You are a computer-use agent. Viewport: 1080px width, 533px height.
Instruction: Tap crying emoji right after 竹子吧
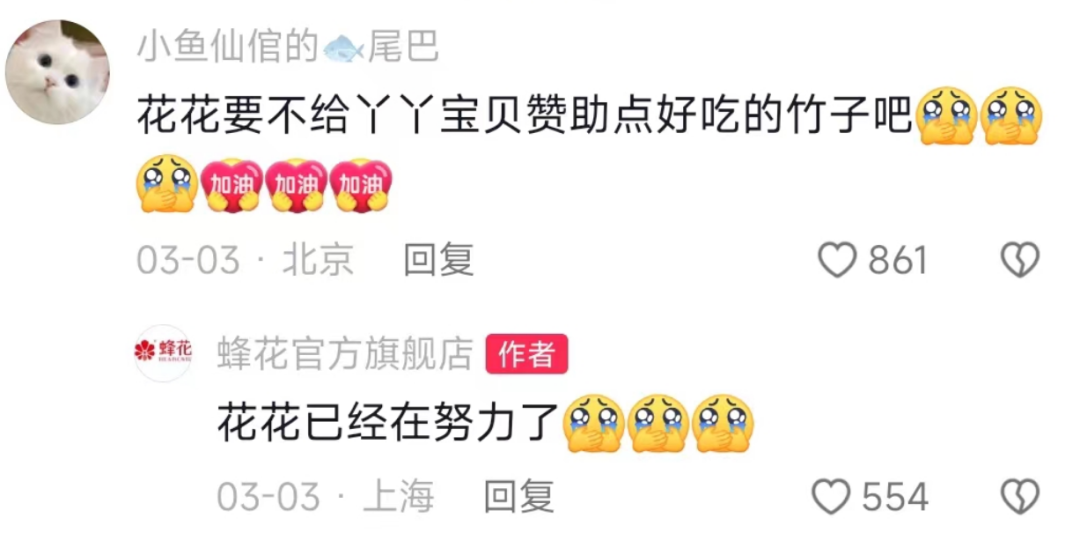pyautogui.click(x=949, y=114)
